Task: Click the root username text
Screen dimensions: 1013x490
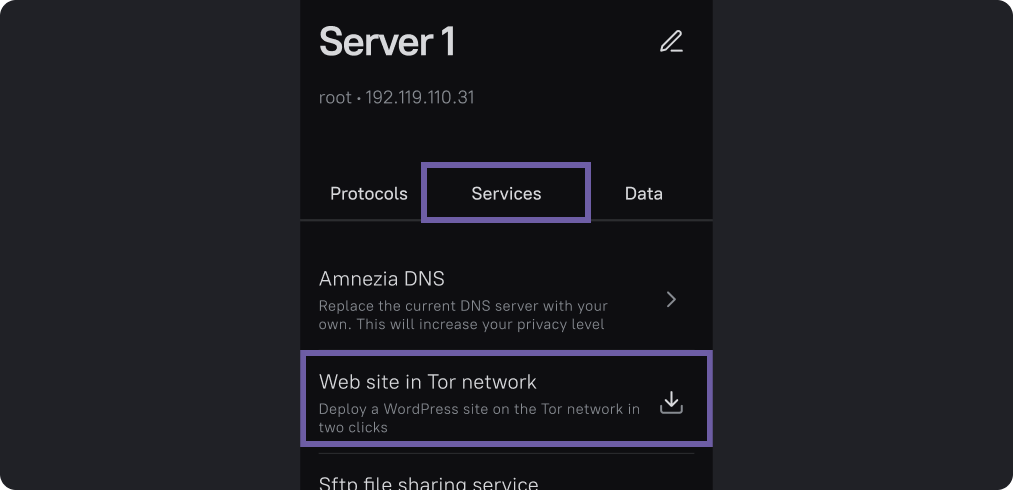Action: tap(334, 98)
